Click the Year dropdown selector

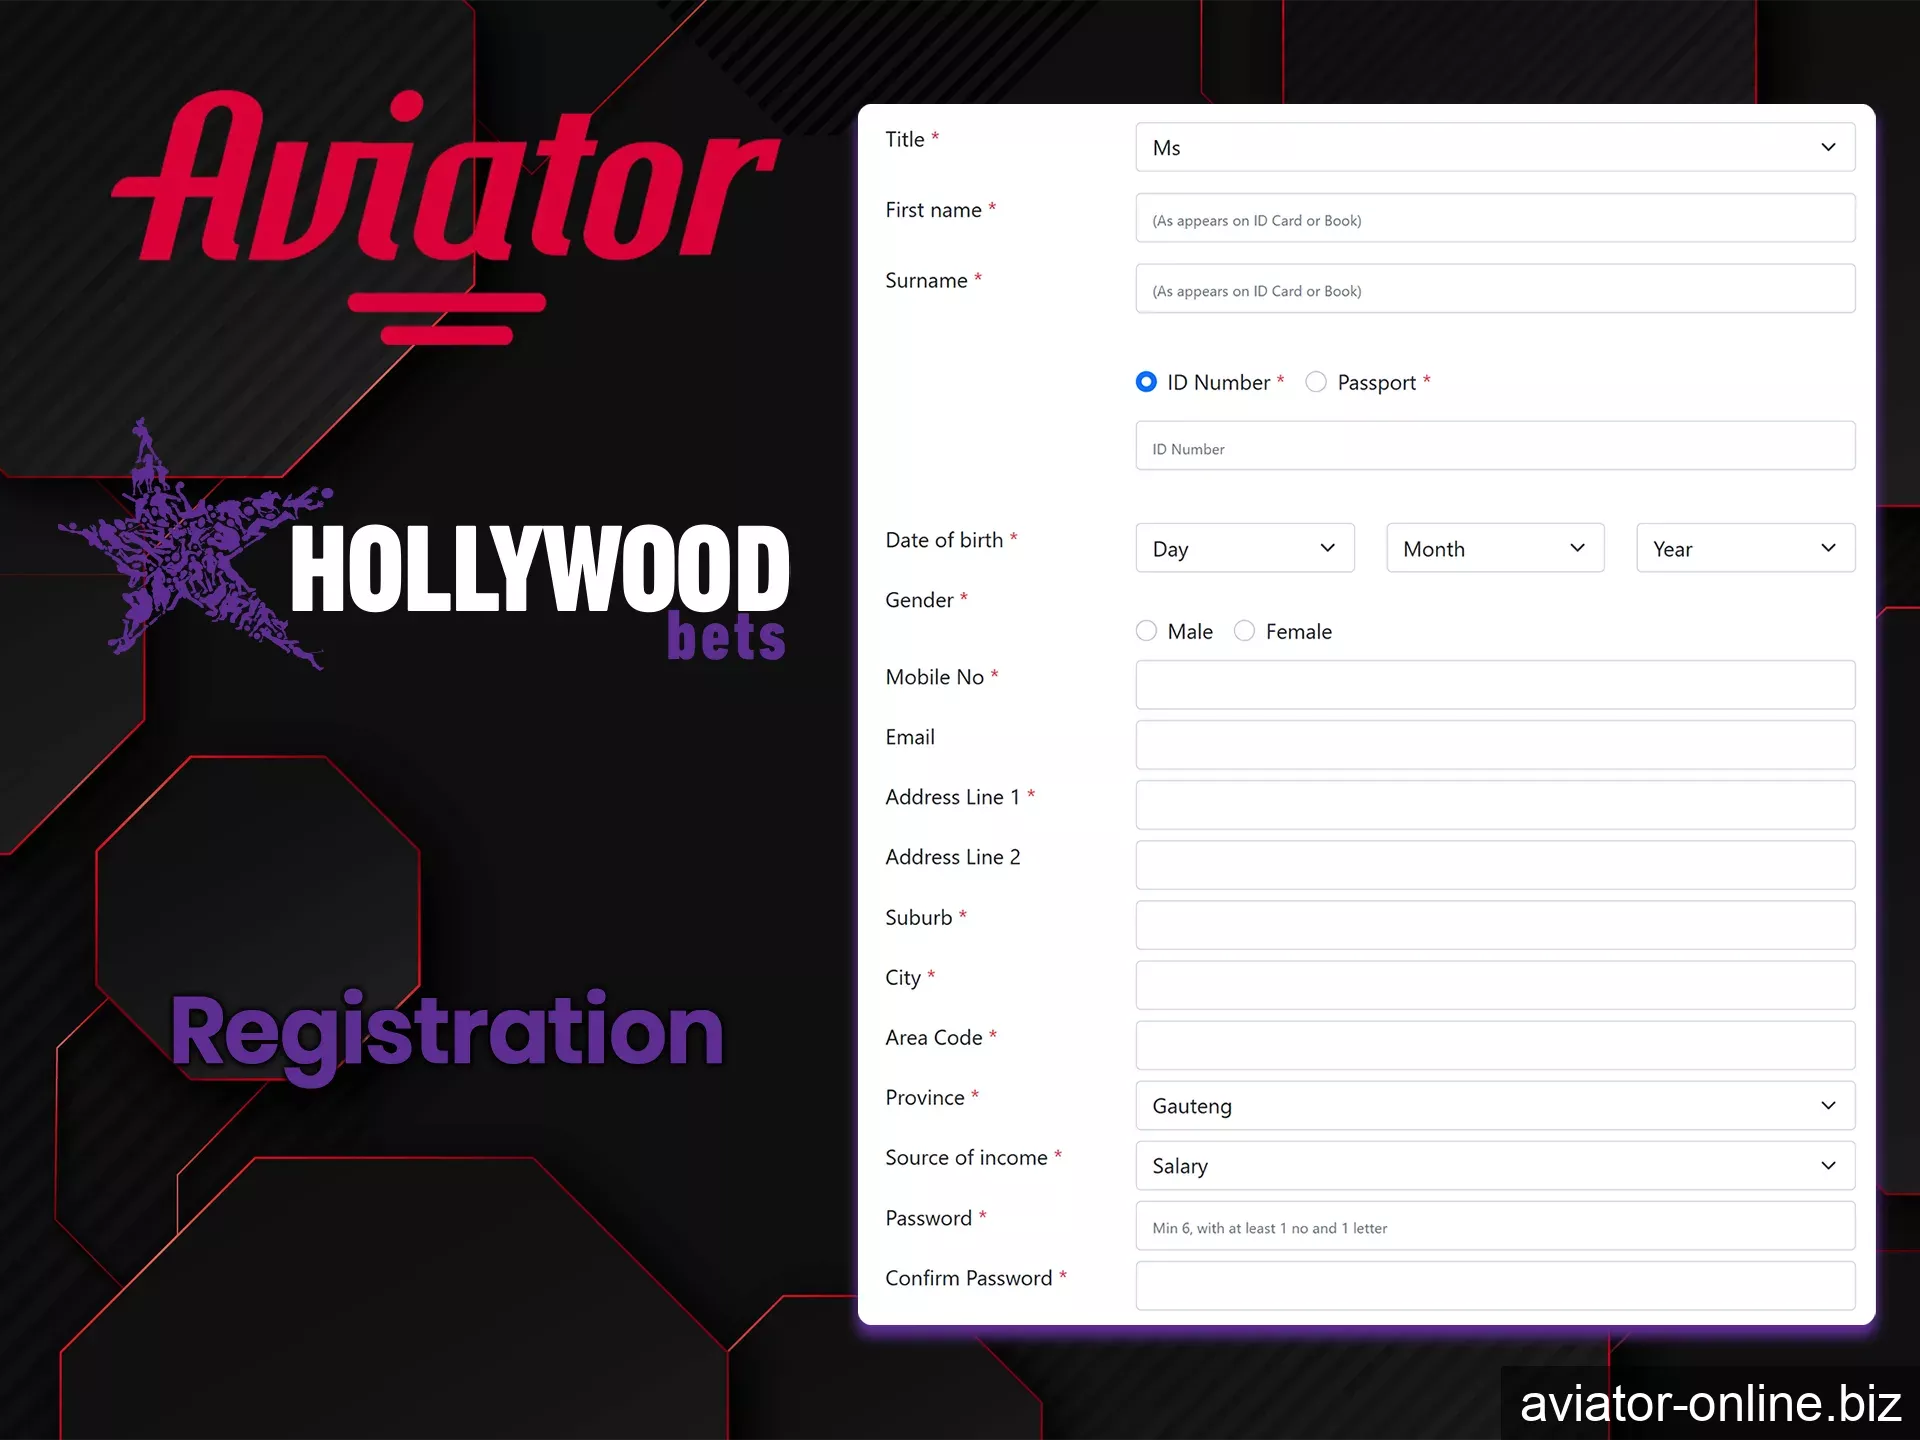click(1742, 548)
